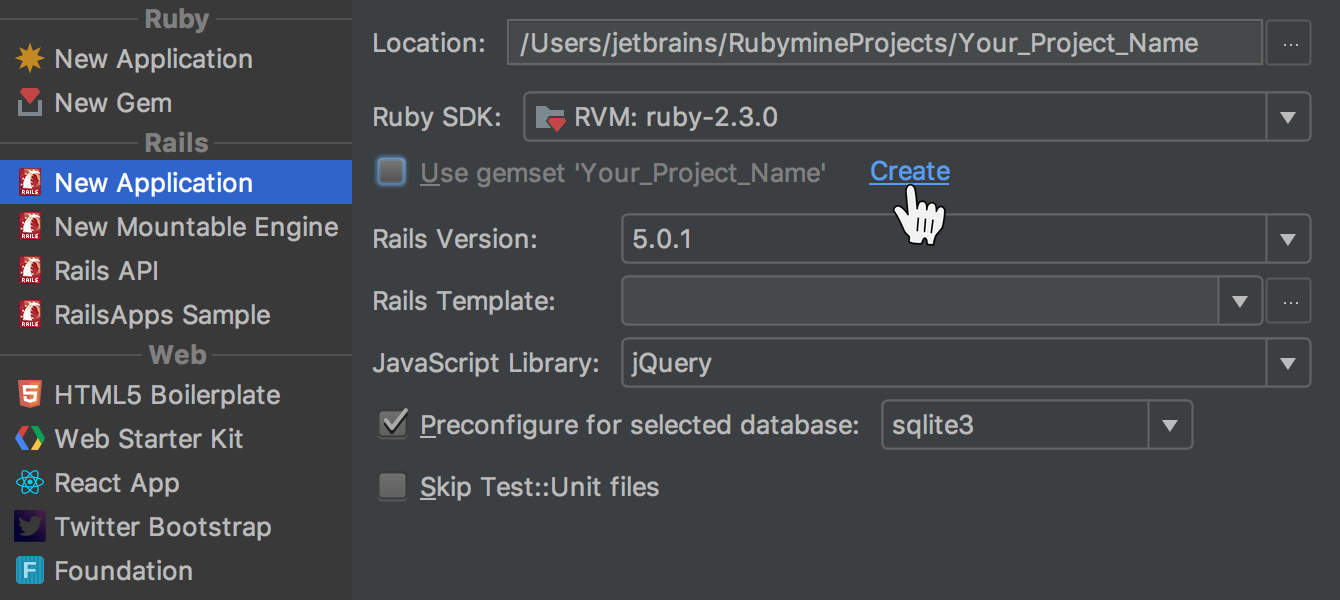Choose React App project type
Image resolution: width=1340 pixels, height=600 pixels.
click(176, 483)
